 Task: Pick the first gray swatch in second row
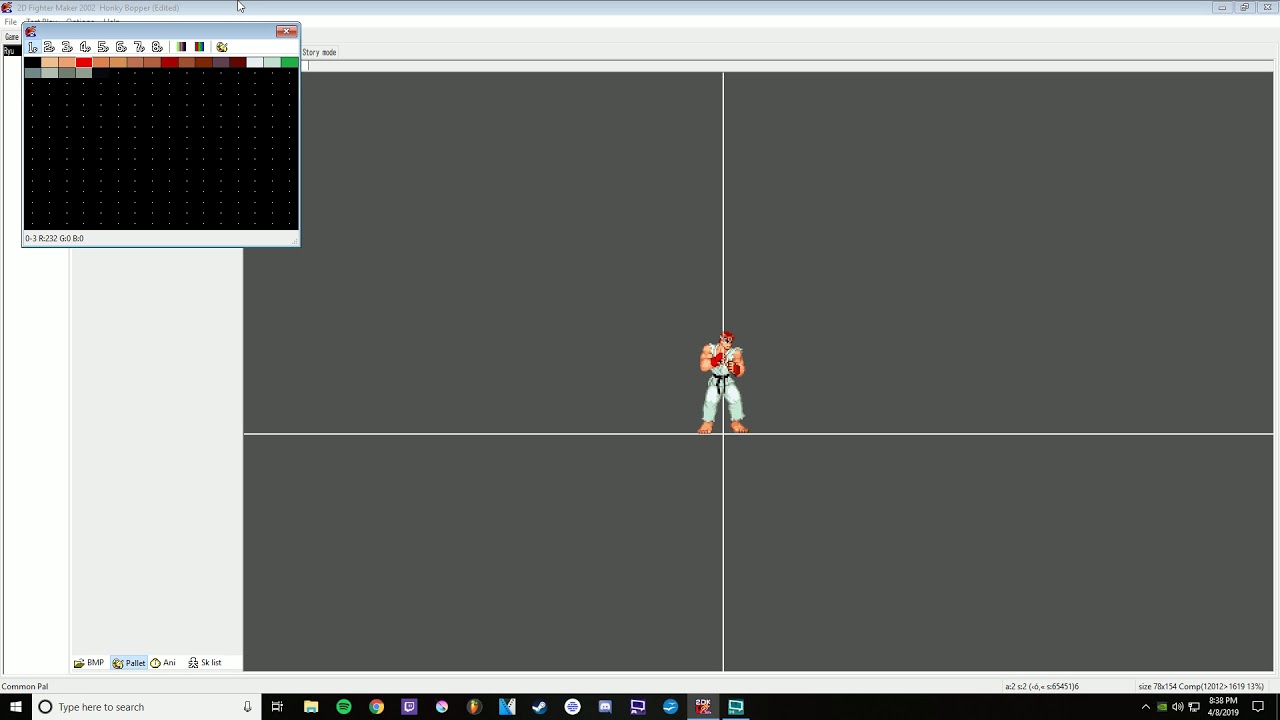32,73
